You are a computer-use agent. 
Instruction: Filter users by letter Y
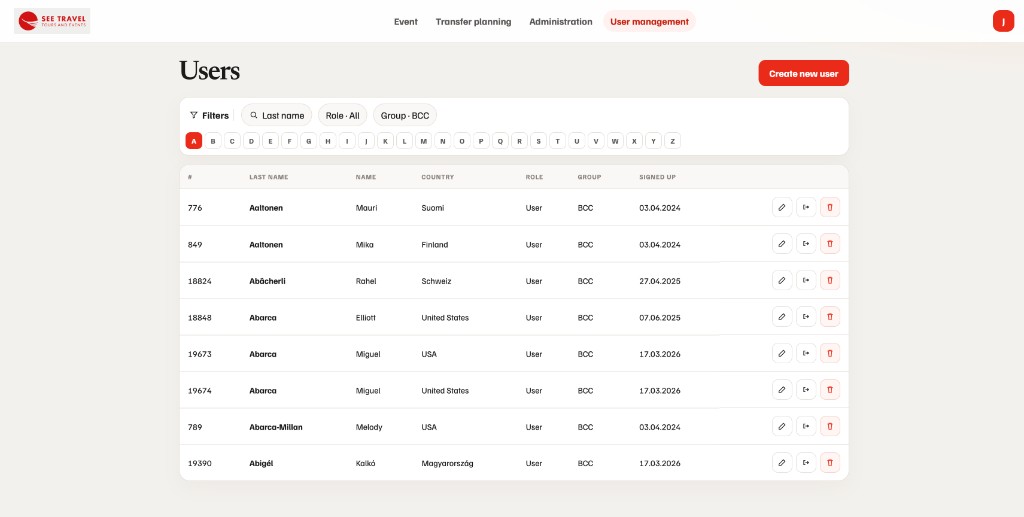click(x=653, y=140)
